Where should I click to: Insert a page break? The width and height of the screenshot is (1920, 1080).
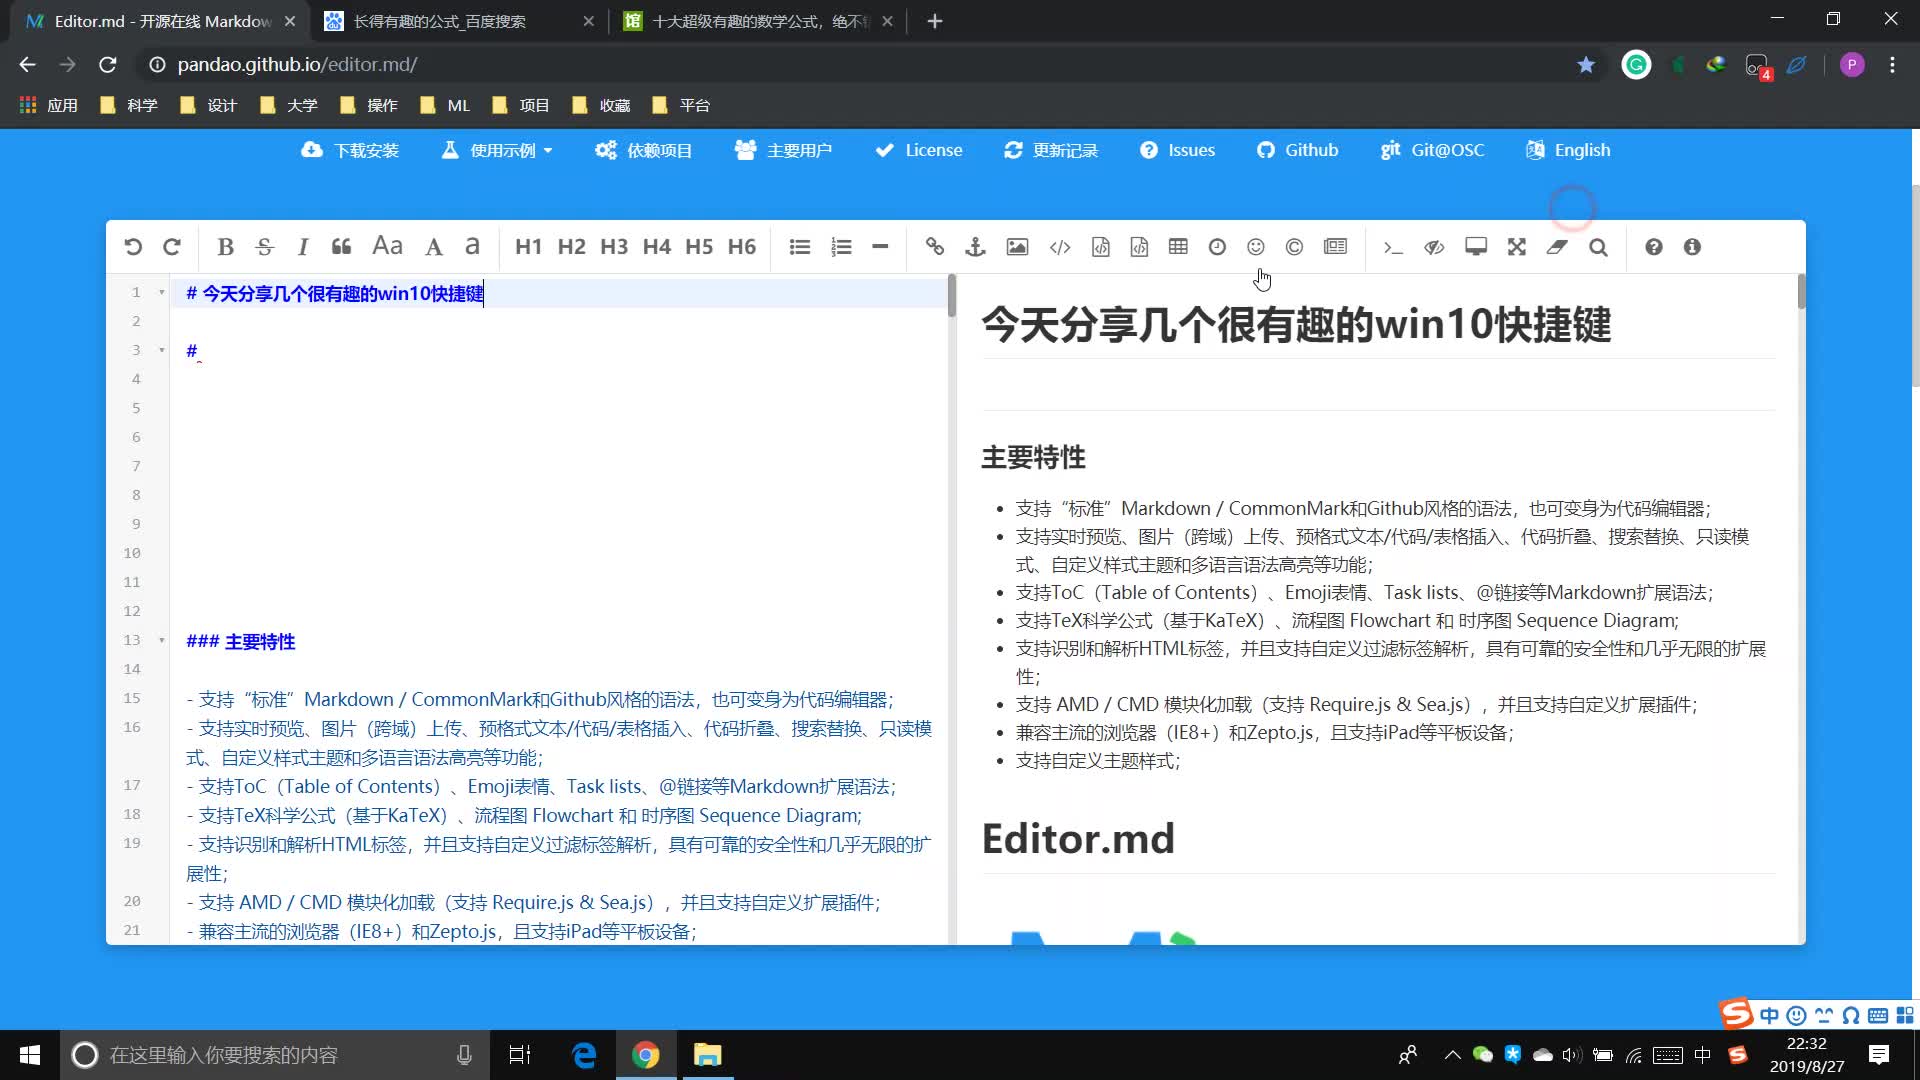[1335, 247]
